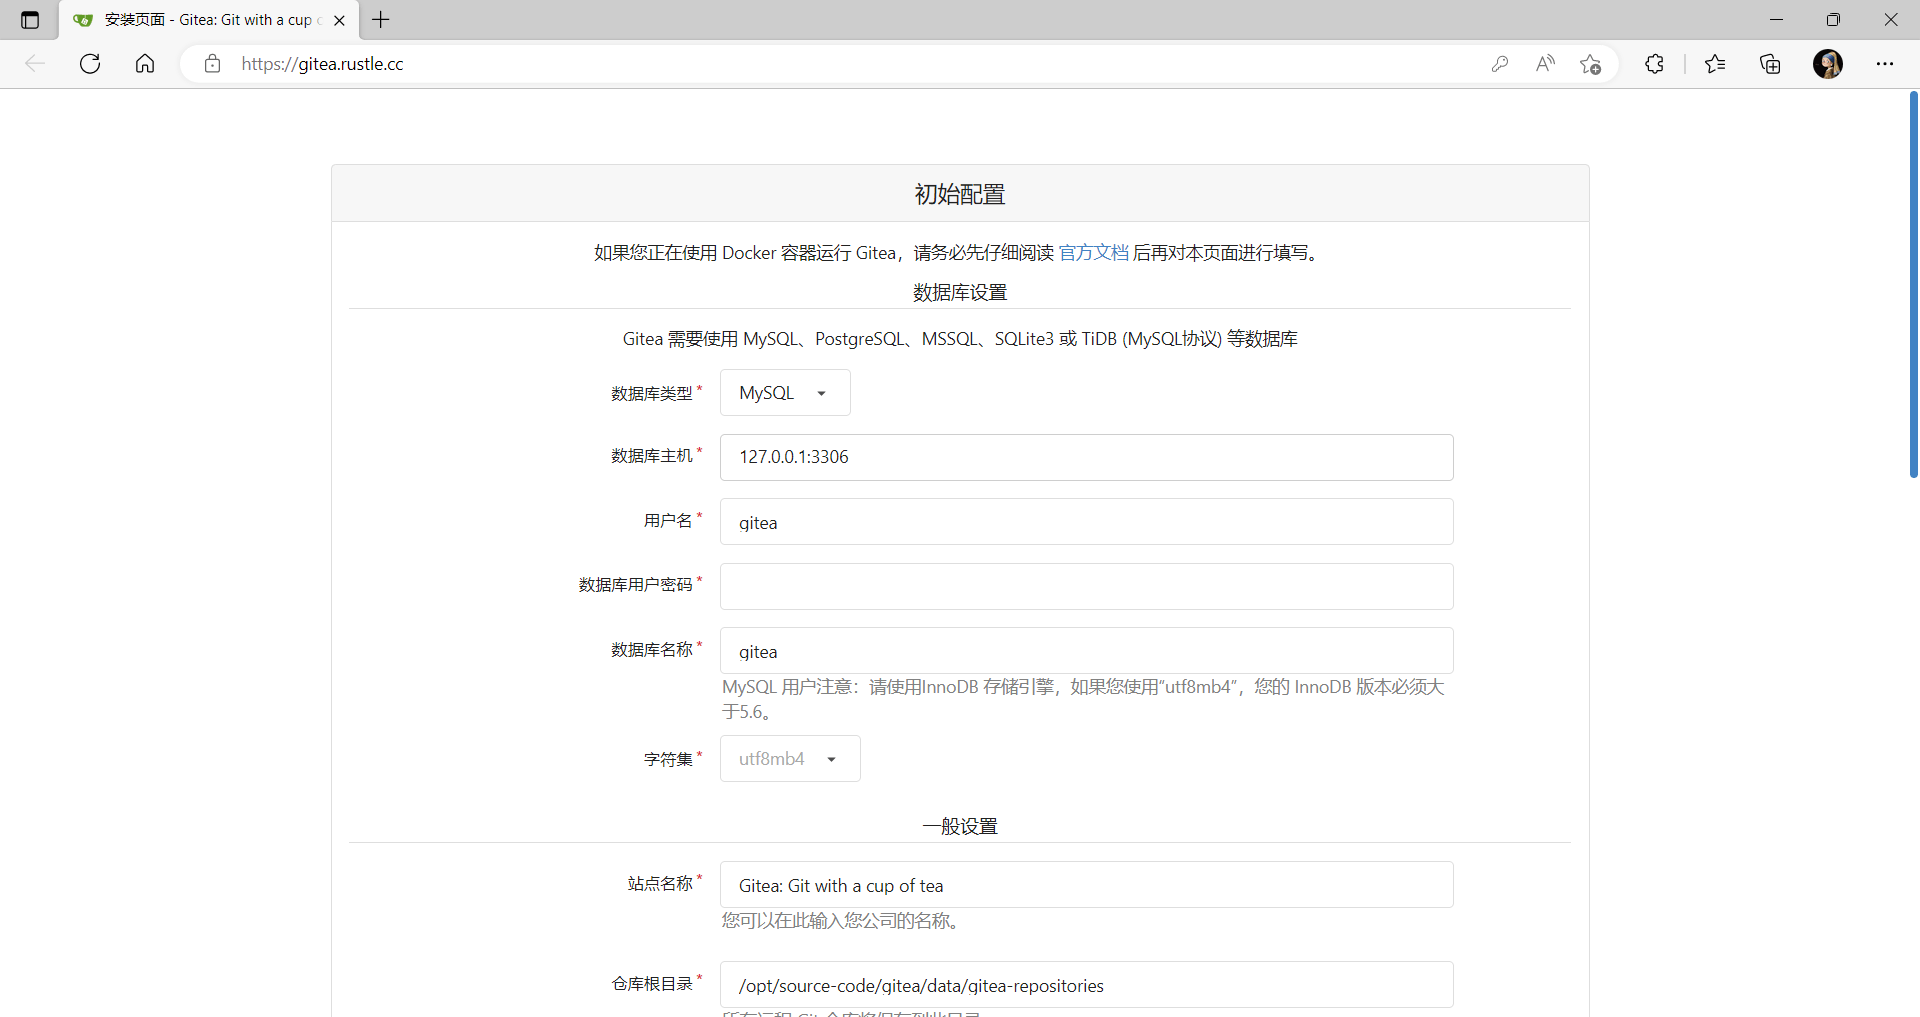Open the Extensions puzzle icon
This screenshot has width=1920, height=1017.
1654,64
